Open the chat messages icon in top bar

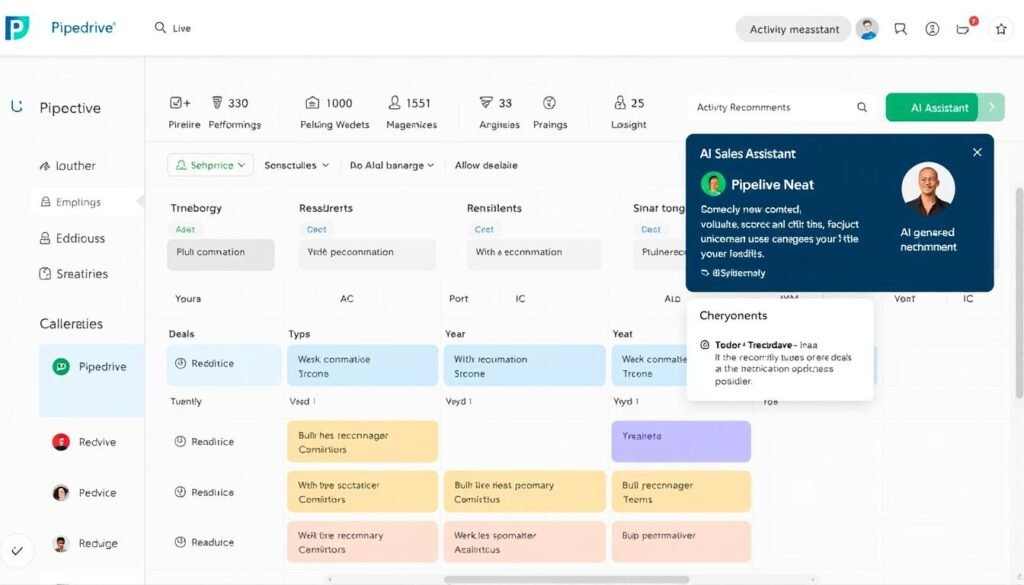pos(900,29)
